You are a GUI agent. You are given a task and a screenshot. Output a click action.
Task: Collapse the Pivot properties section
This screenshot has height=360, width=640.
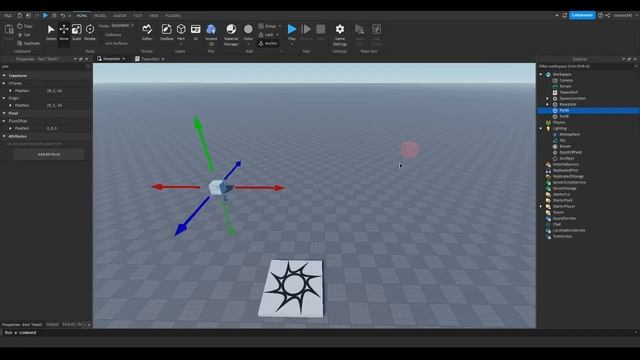tap(4, 113)
